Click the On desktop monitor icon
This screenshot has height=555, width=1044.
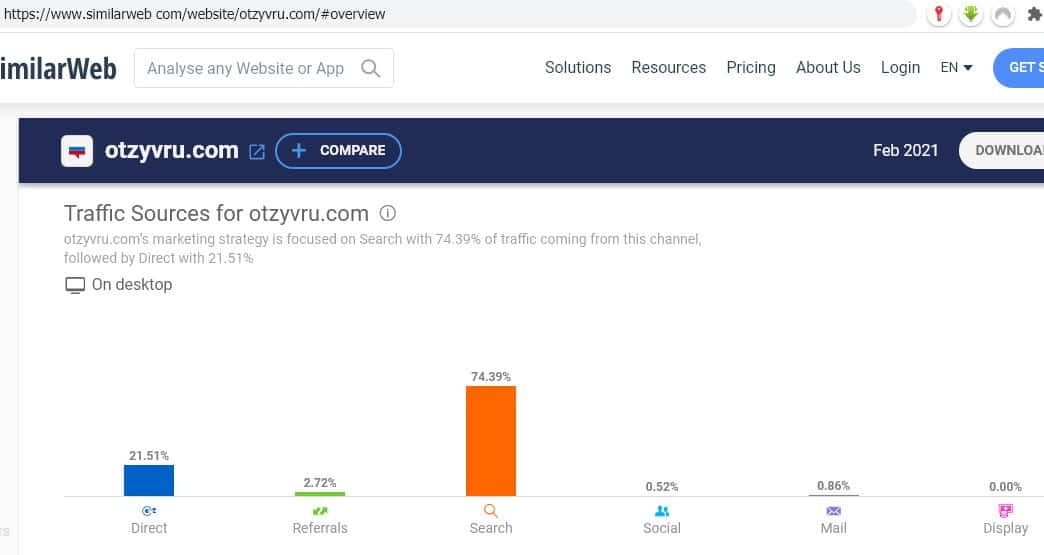coord(75,285)
